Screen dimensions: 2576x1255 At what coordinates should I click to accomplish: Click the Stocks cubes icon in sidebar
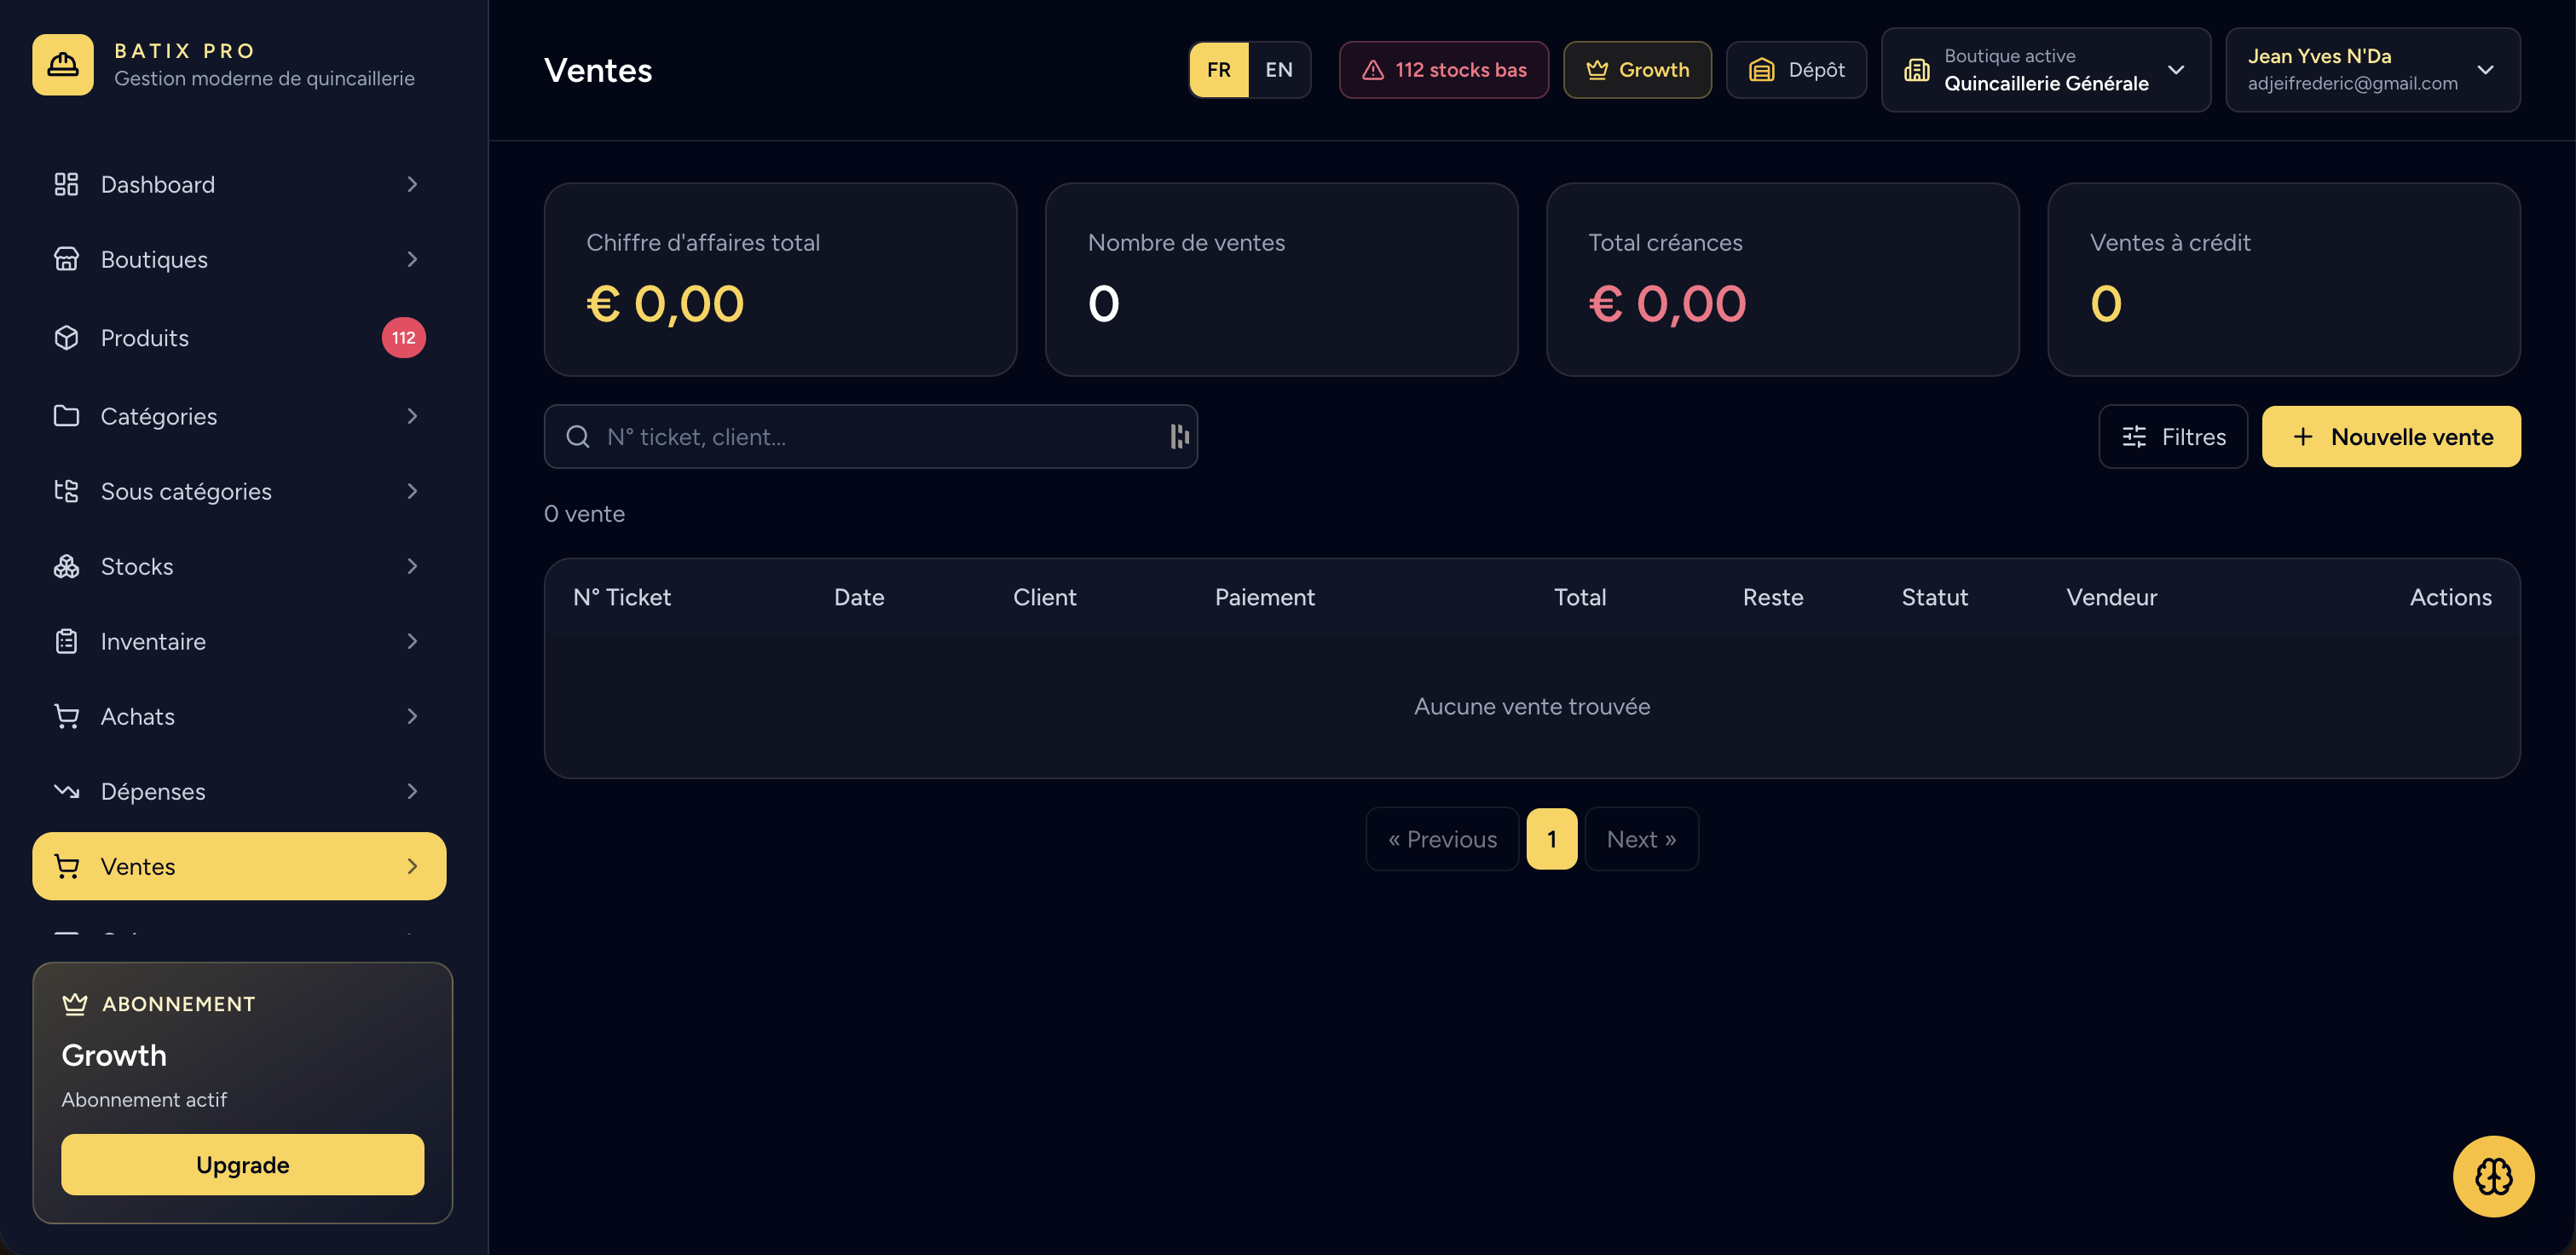66,566
